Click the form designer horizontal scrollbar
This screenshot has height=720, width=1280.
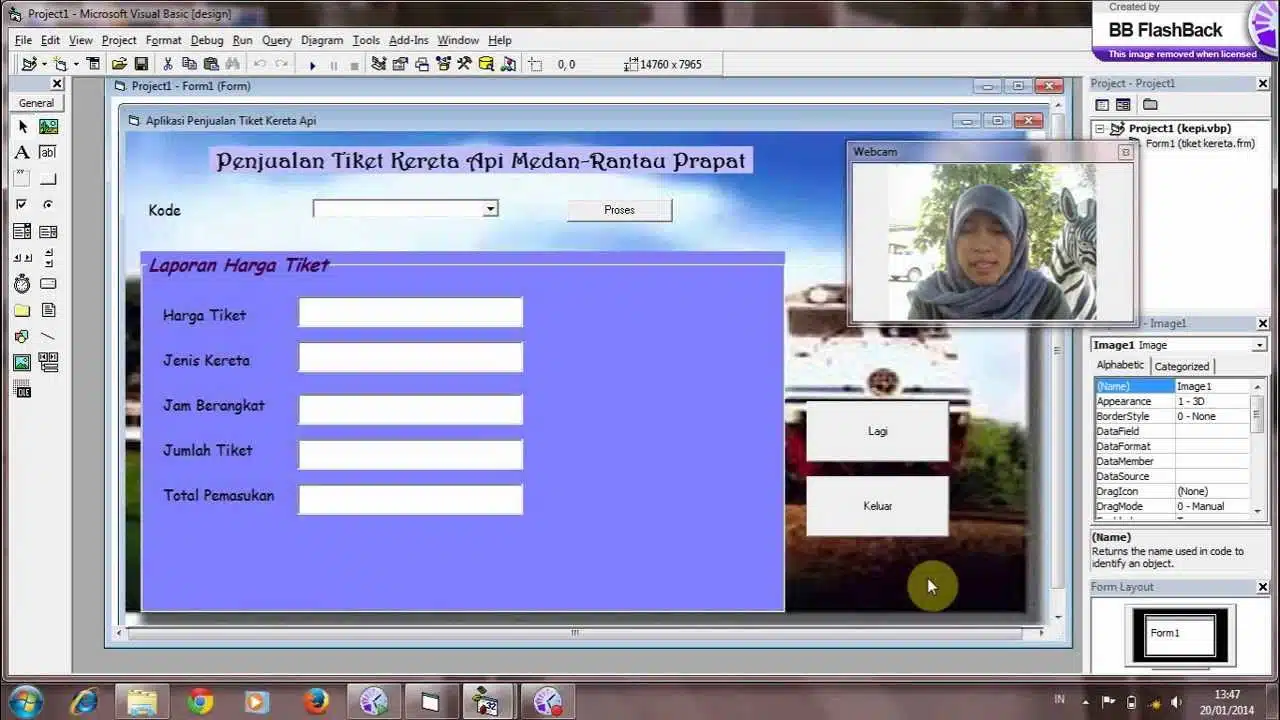574,633
